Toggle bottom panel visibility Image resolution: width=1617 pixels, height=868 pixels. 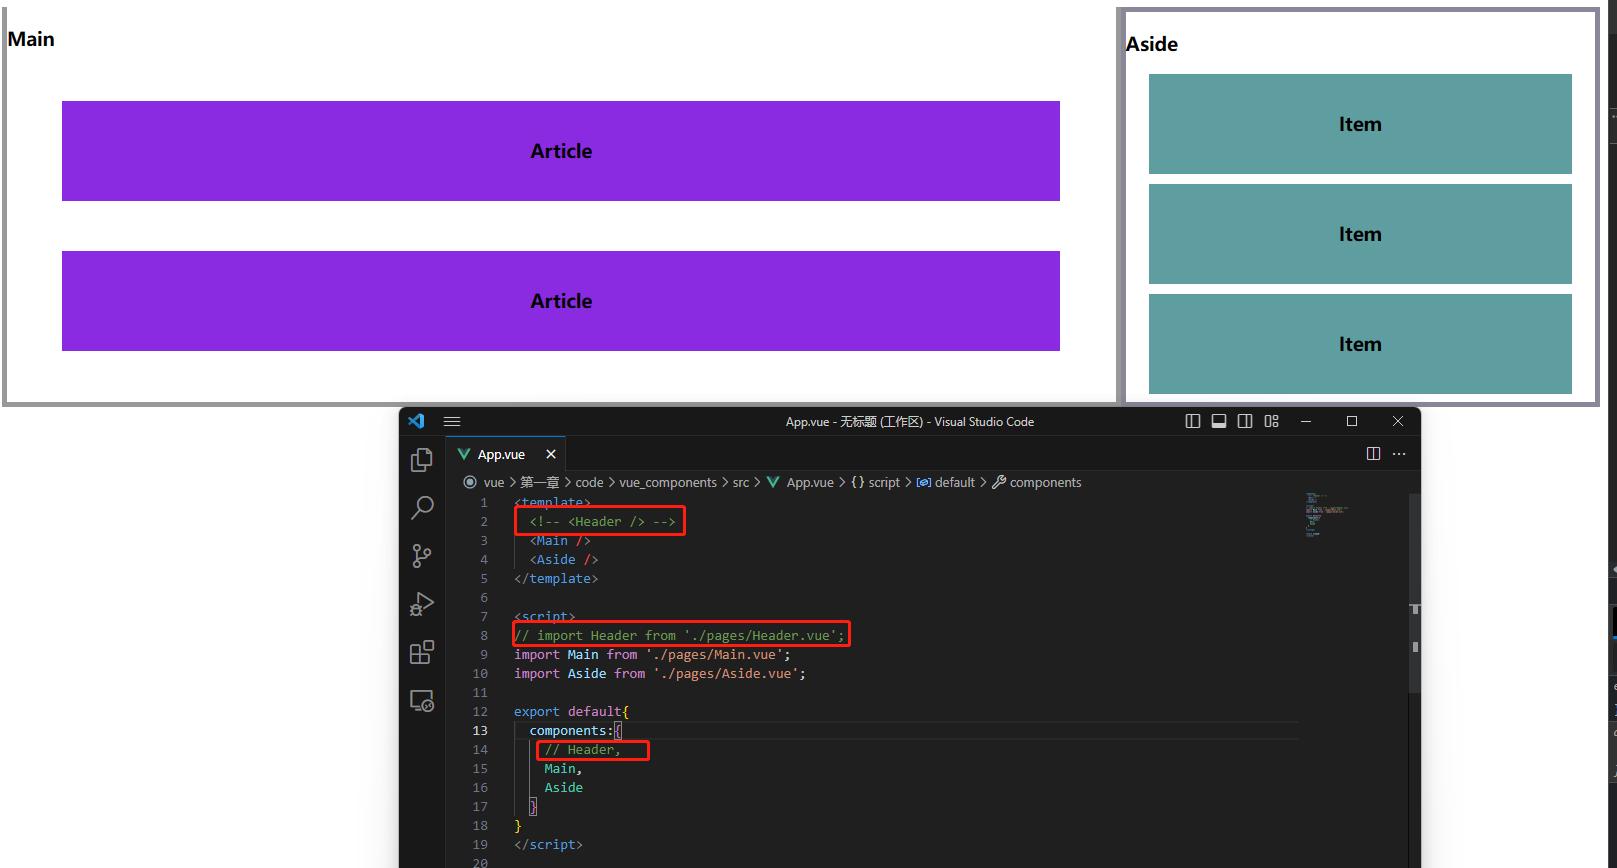(x=1219, y=422)
